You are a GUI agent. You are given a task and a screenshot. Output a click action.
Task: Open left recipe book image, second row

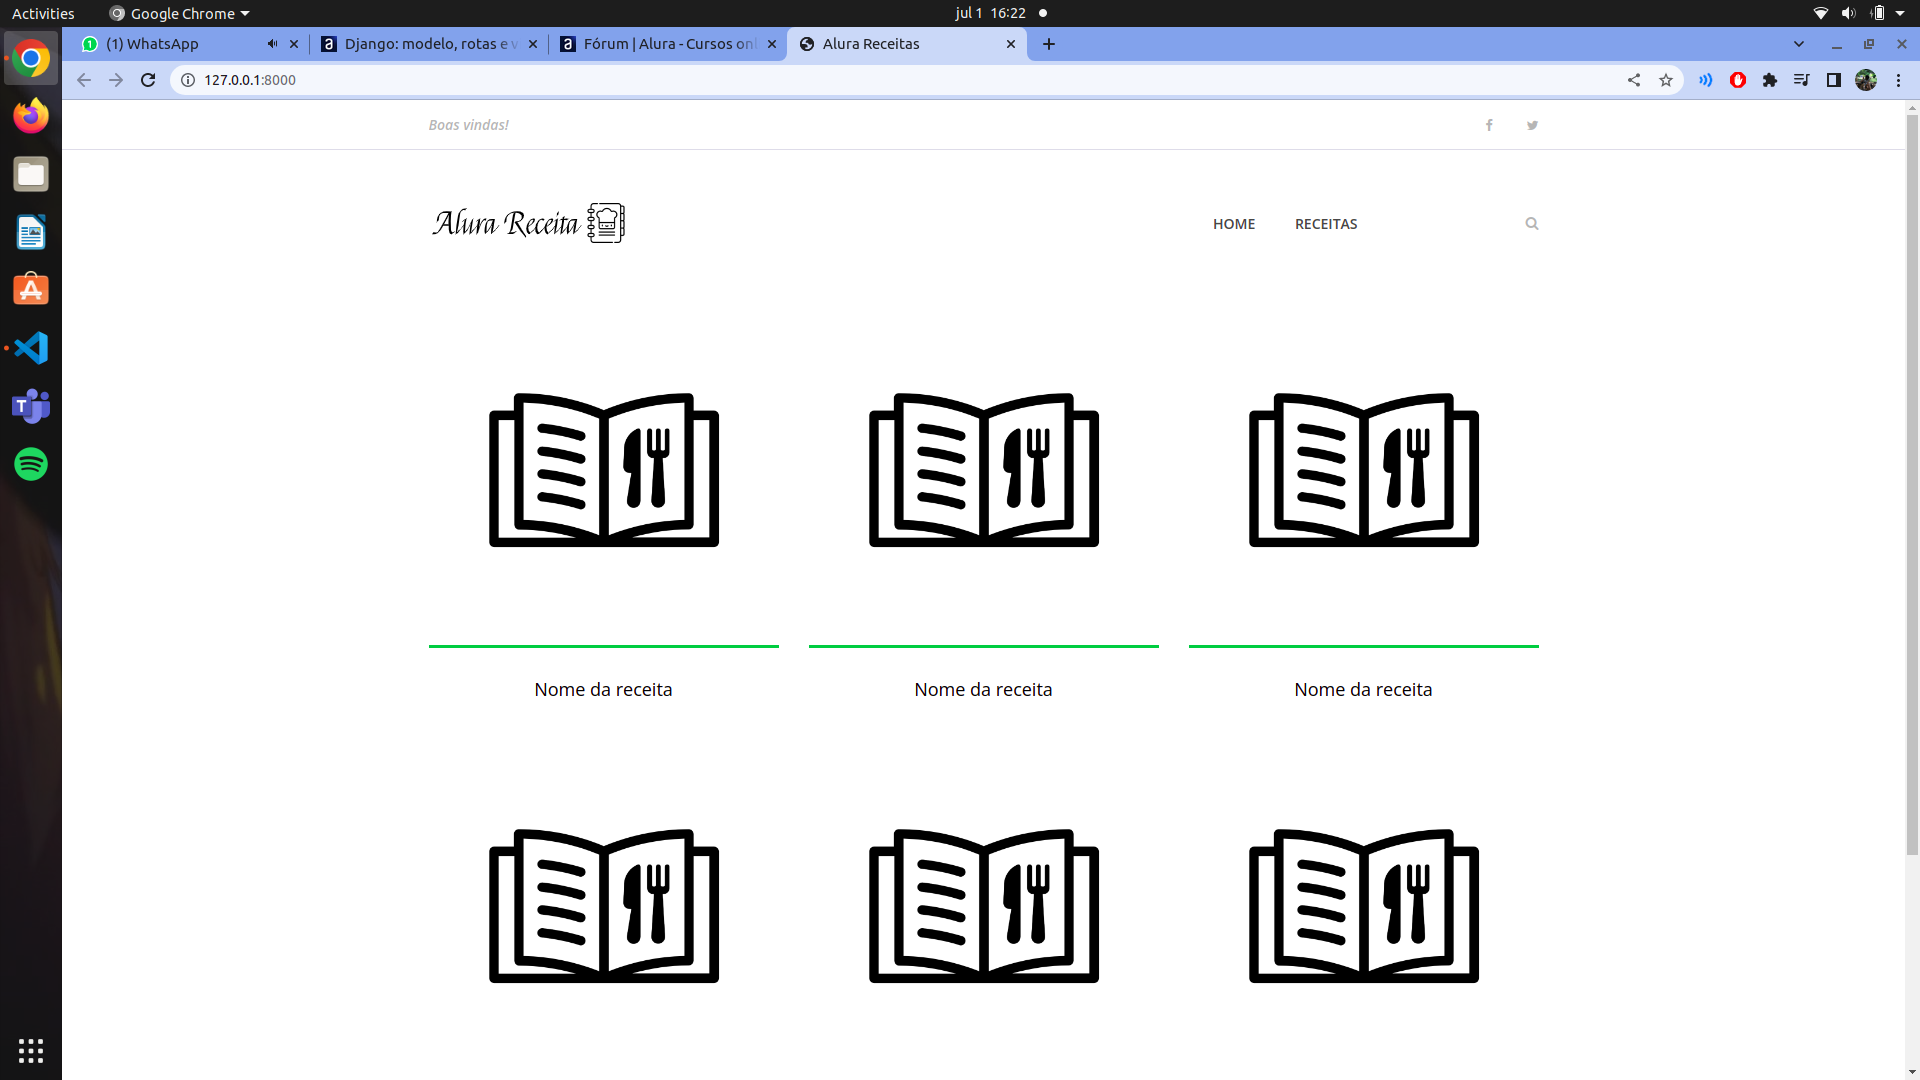pyautogui.click(x=604, y=906)
